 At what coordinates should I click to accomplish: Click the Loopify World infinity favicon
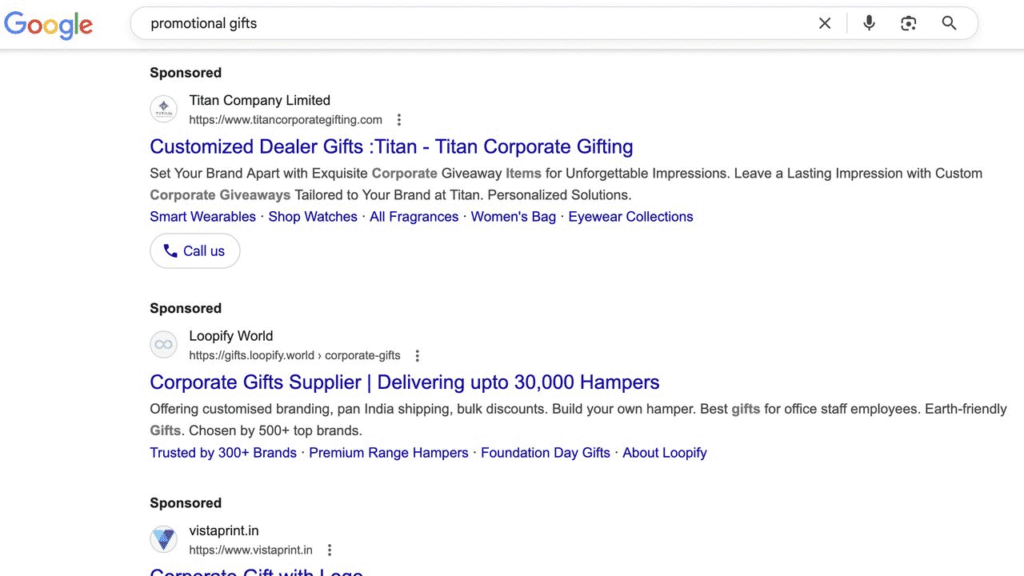click(x=163, y=344)
